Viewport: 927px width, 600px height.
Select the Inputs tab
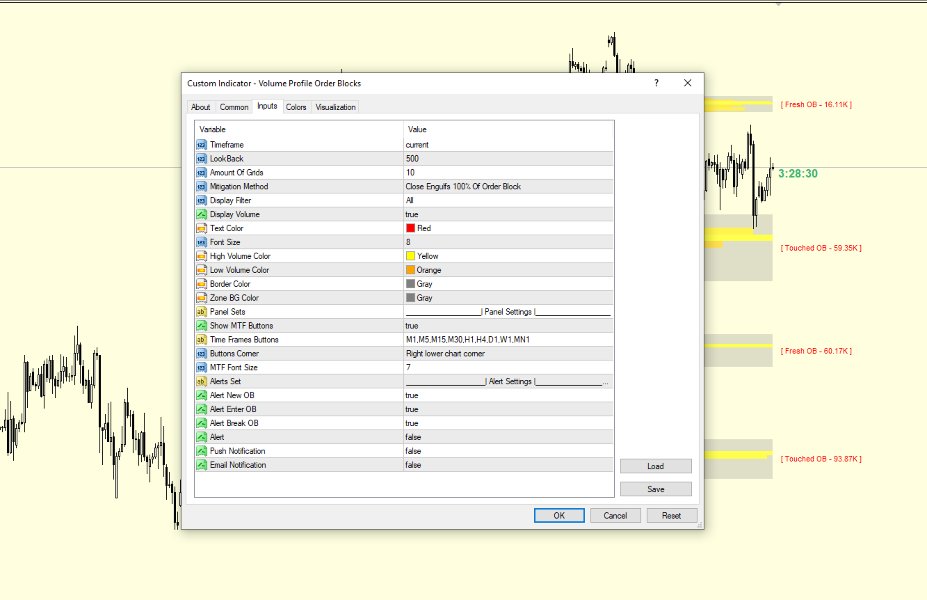[x=267, y=106]
